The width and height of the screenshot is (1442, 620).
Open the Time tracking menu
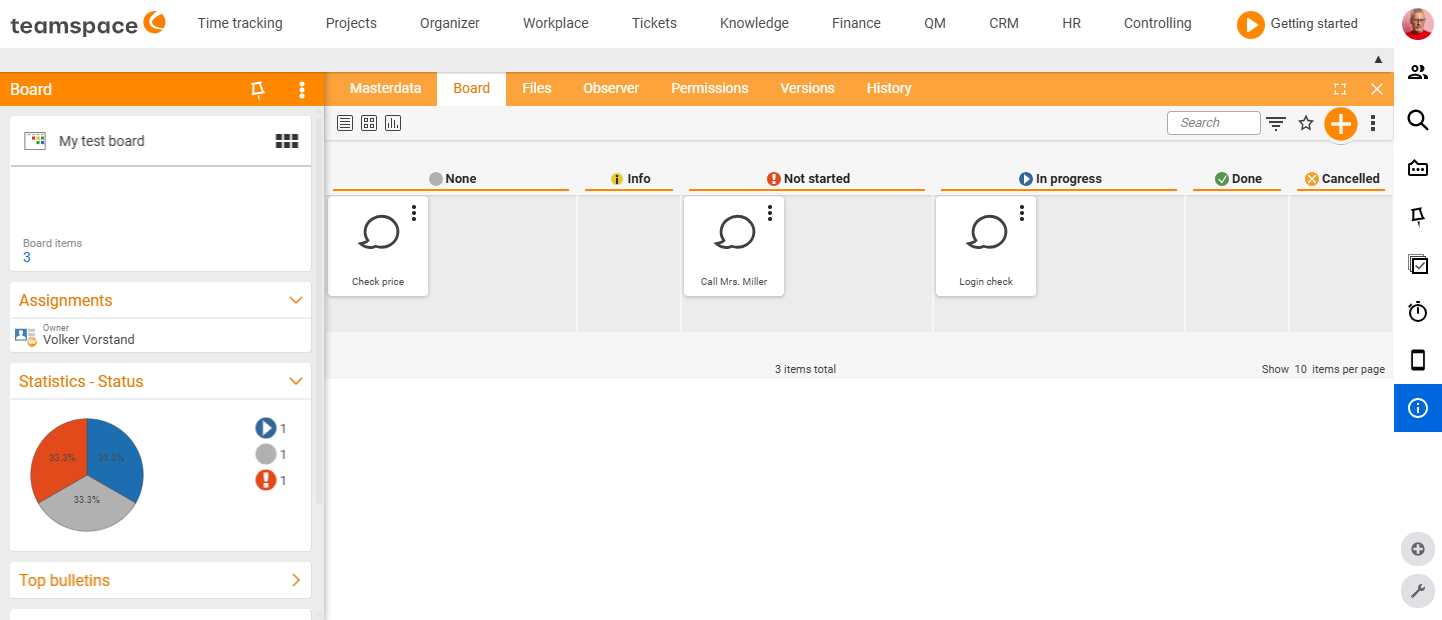point(240,23)
